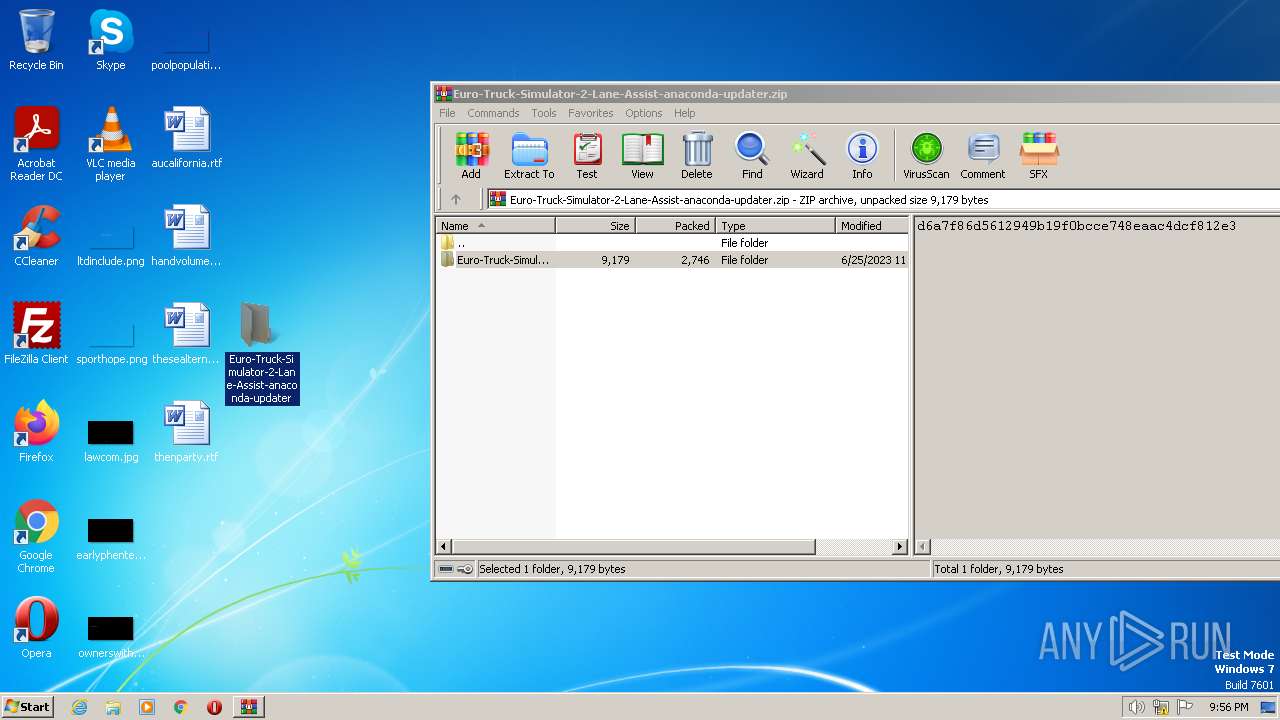
Task: Open the Favorites menu
Action: click(591, 113)
